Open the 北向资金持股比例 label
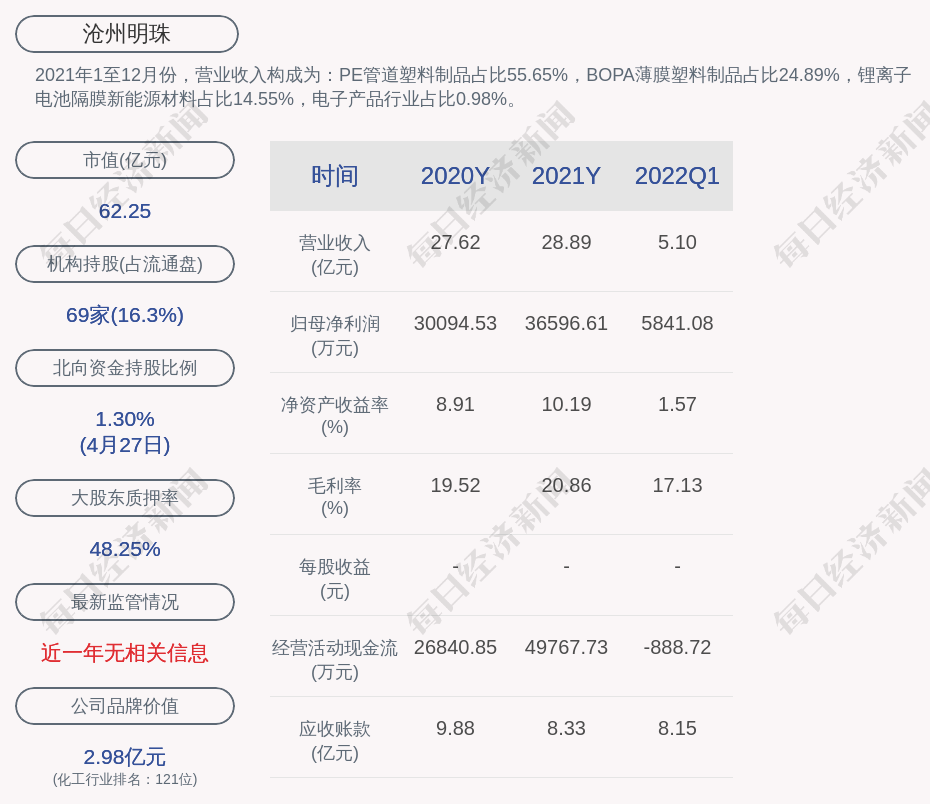Screen dimensions: 930x804 click(x=125, y=368)
